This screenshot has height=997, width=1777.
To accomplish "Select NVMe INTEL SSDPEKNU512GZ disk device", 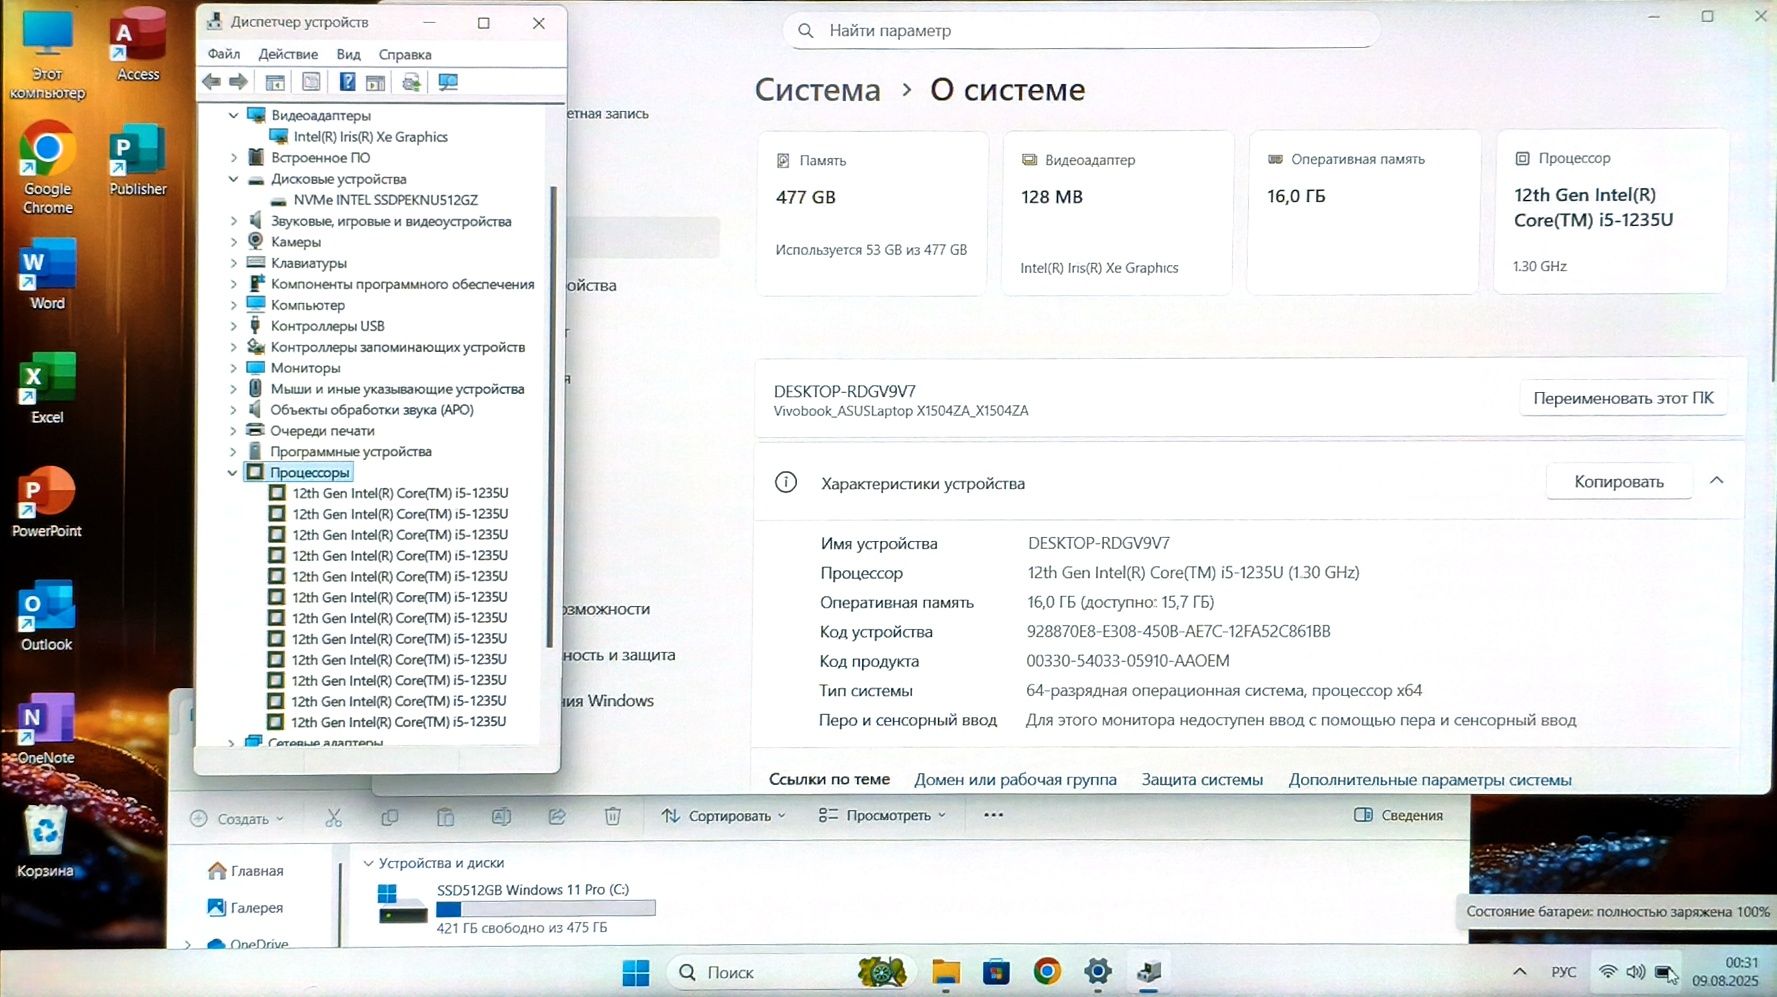I will 385,200.
